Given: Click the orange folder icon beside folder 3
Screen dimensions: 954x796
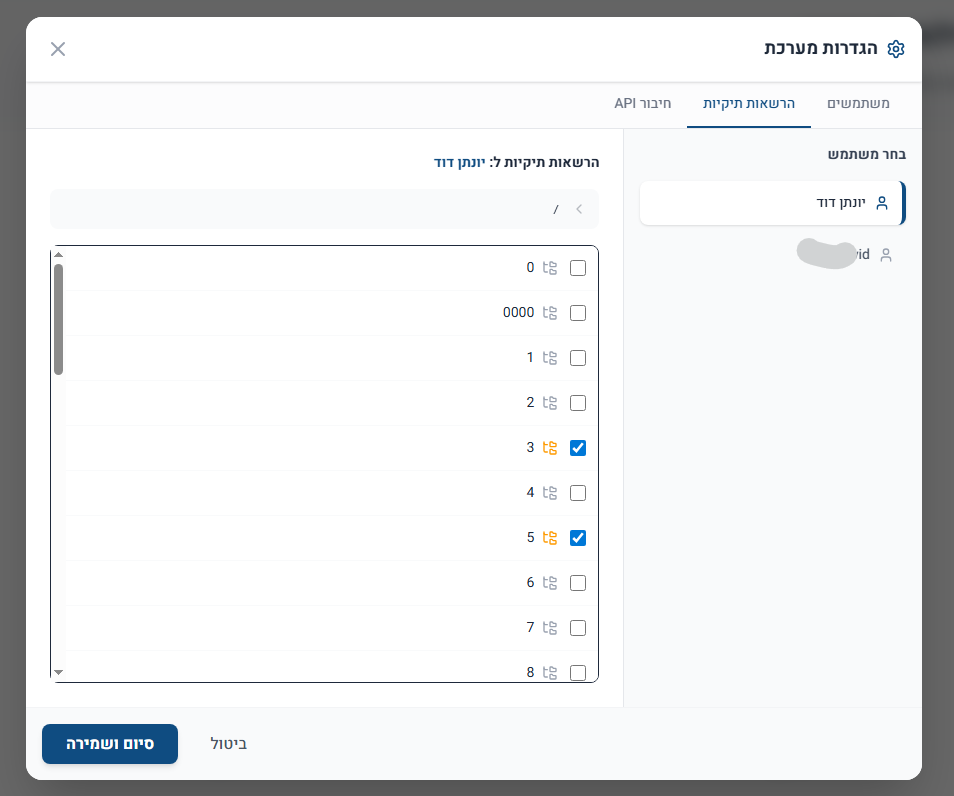Looking at the screenshot, I should point(549,448).
